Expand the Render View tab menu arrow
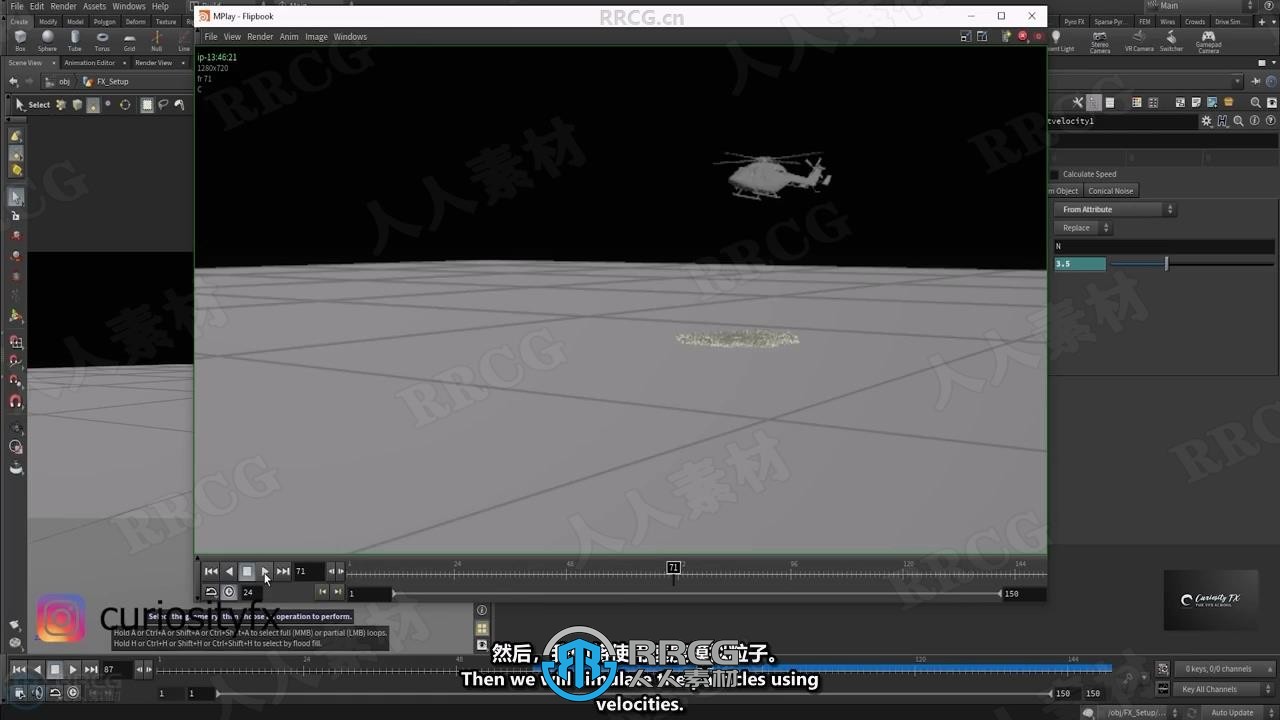This screenshot has width=1280, height=720. [181, 63]
